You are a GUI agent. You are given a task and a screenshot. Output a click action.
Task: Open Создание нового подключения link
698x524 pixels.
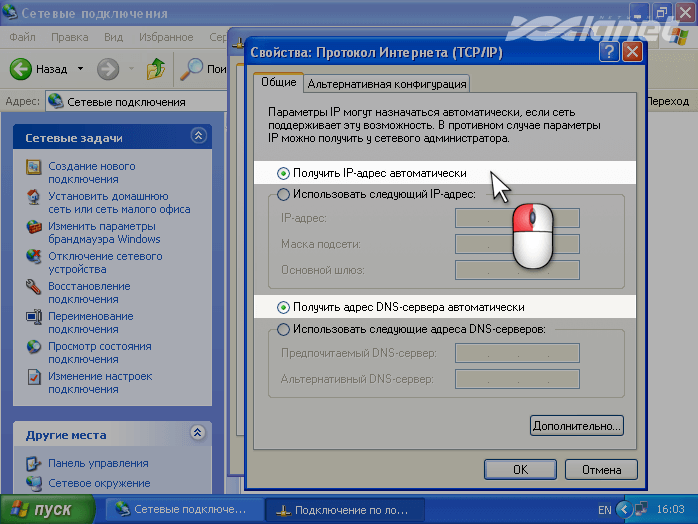tap(92, 173)
